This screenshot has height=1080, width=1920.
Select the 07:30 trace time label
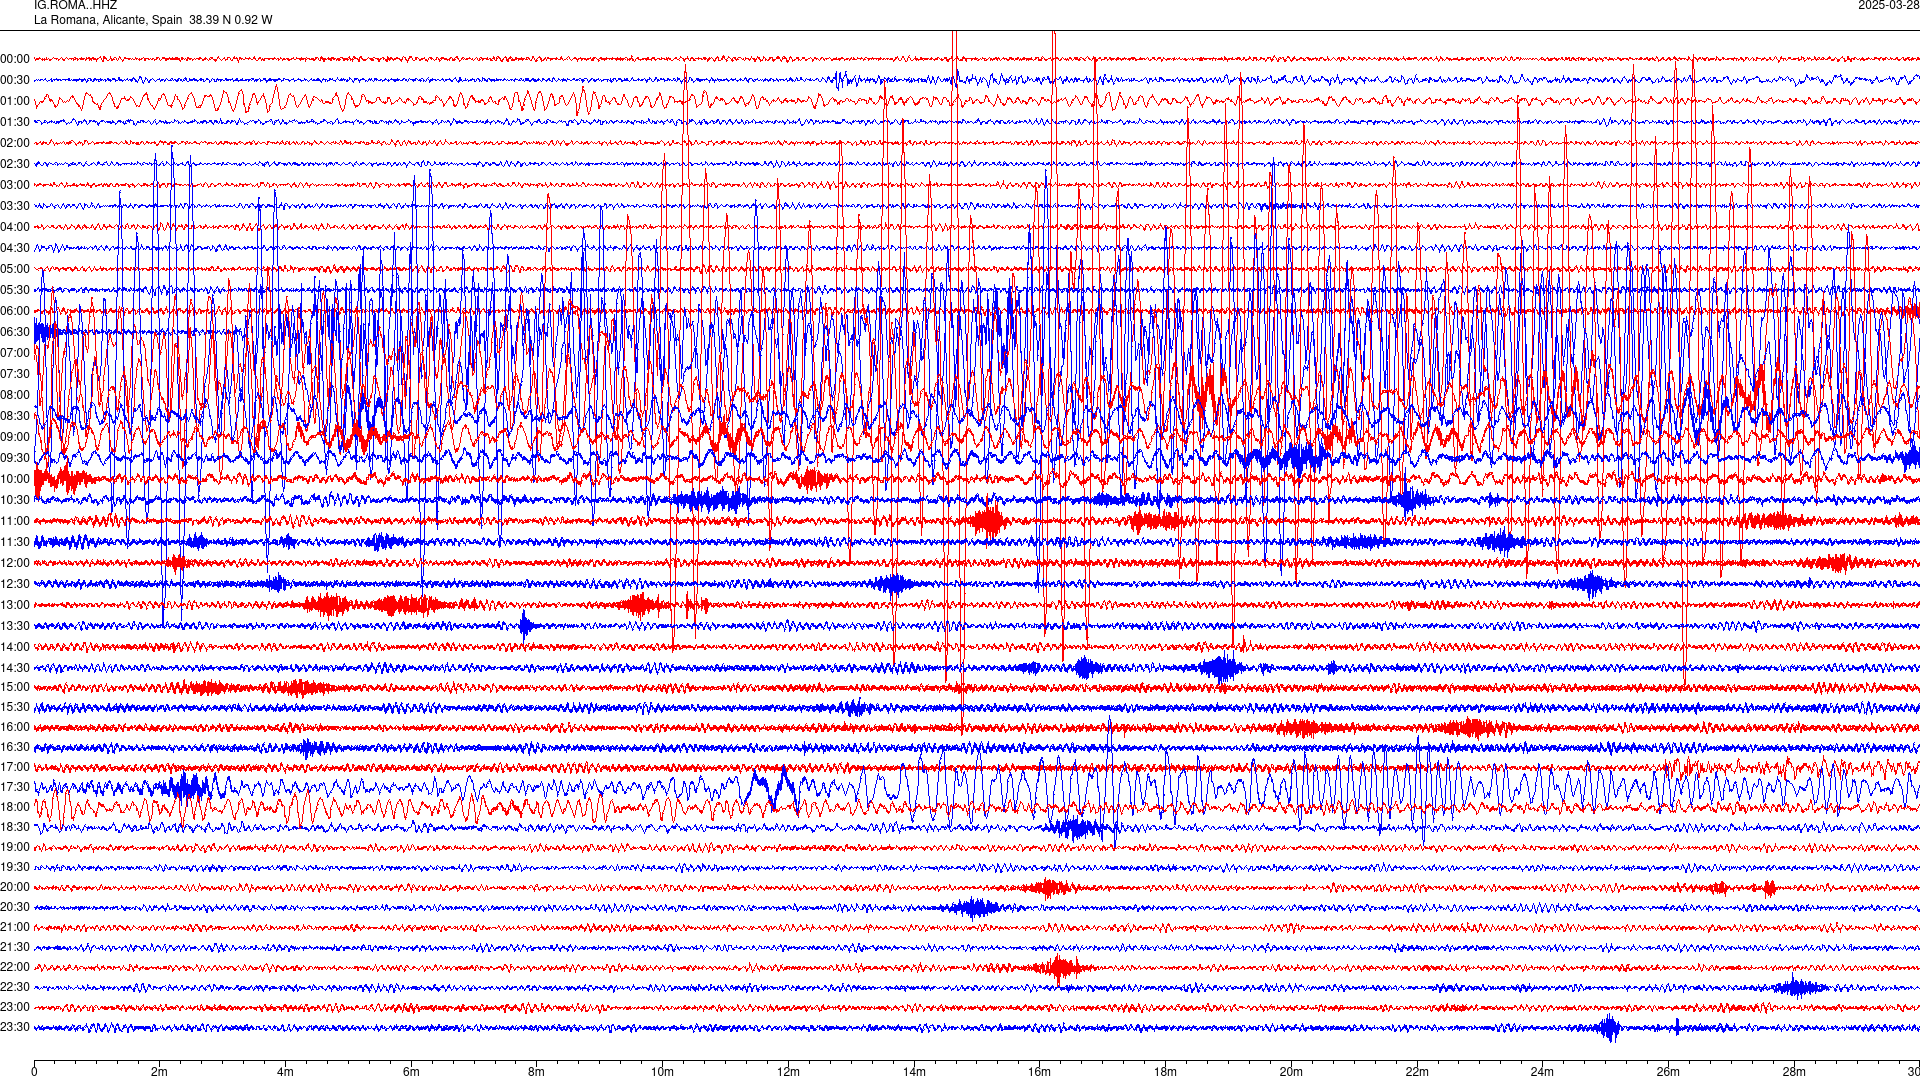coord(15,374)
